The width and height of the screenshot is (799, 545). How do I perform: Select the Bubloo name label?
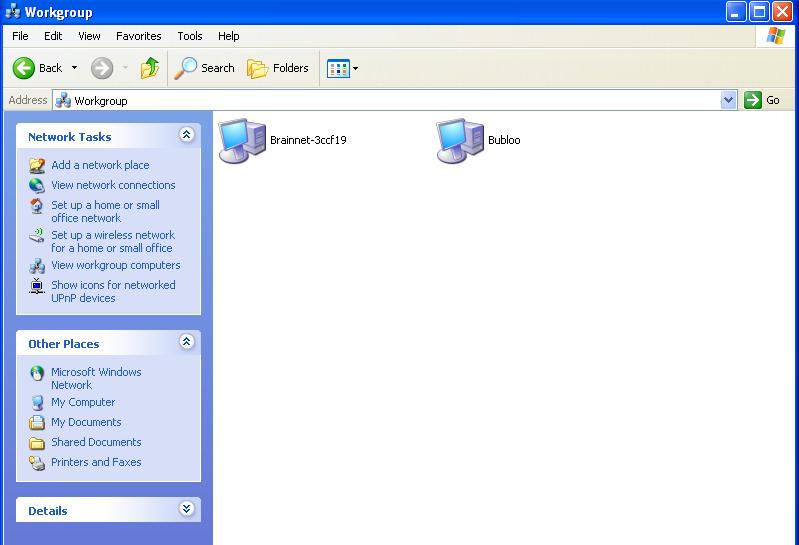coord(504,140)
